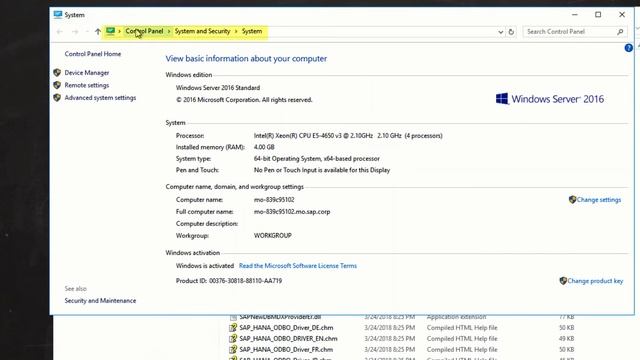
Task: Select SAP_HANA_ODBO_DRIVER_EN.chm in background window
Action: click(288, 338)
